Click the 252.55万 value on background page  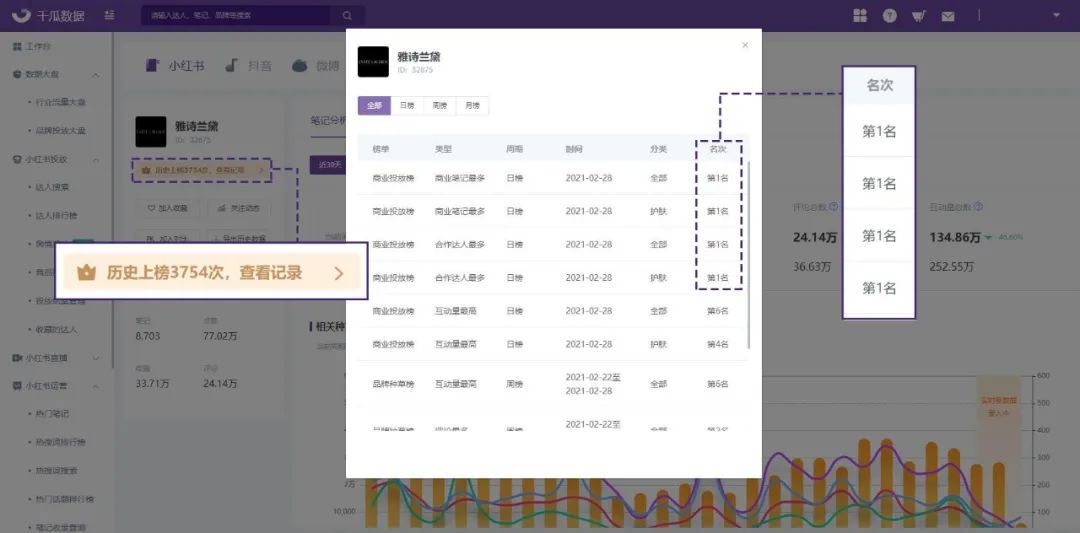(x=952, y=266)
